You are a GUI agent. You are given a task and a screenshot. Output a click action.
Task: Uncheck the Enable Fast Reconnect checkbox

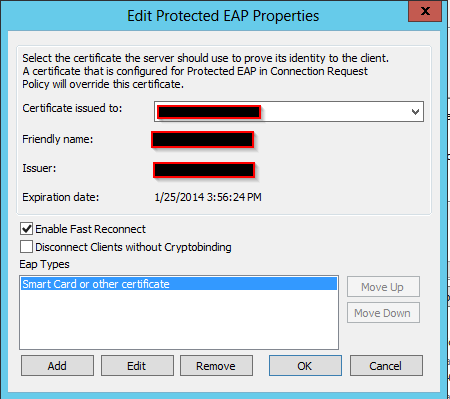point(26,229)
